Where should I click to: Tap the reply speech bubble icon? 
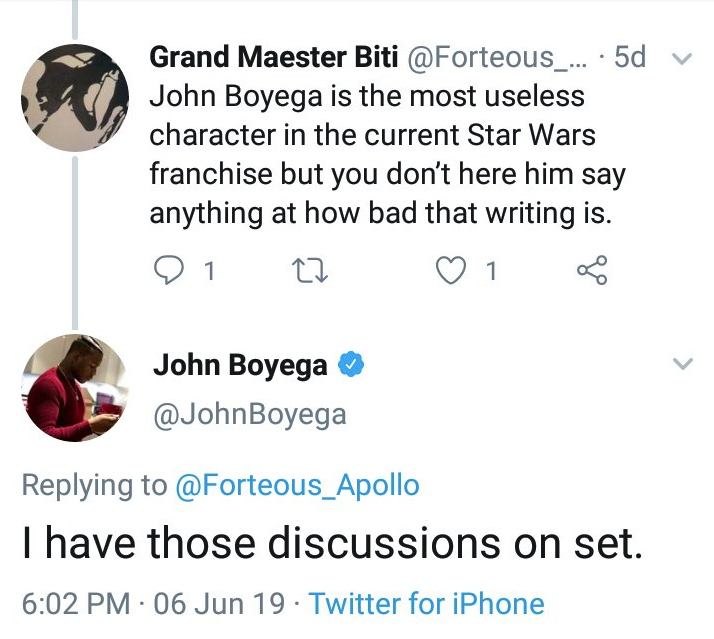tap(171, 270)
